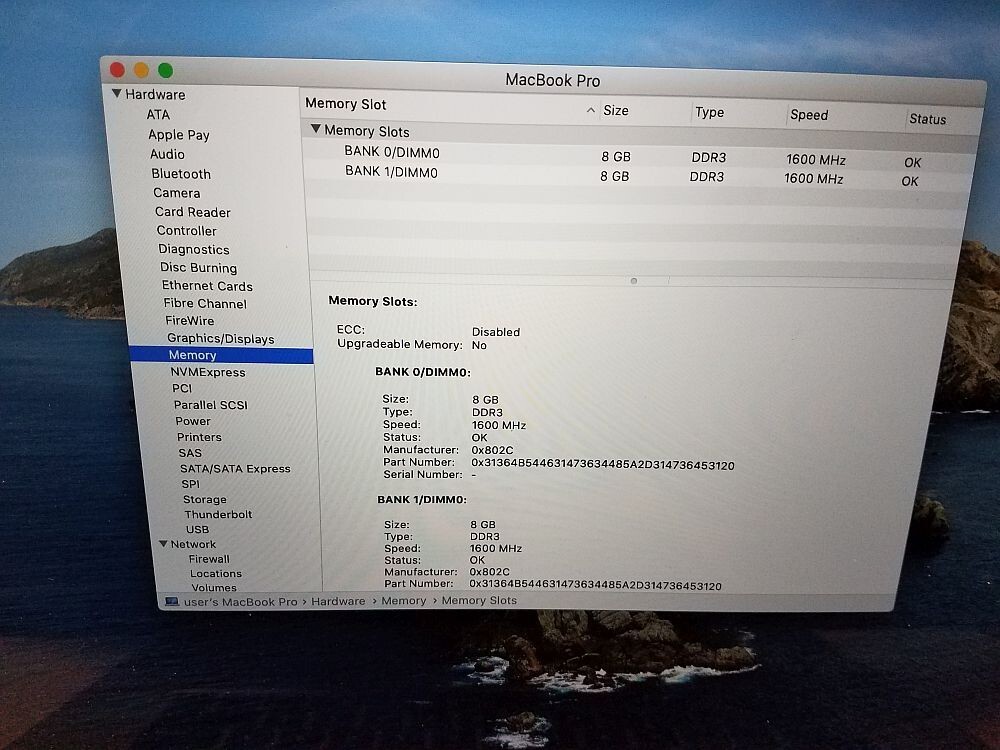This screenshot has width=1000, height=750.
Task: Open Graphics/Displays entry
Action: 221,339
